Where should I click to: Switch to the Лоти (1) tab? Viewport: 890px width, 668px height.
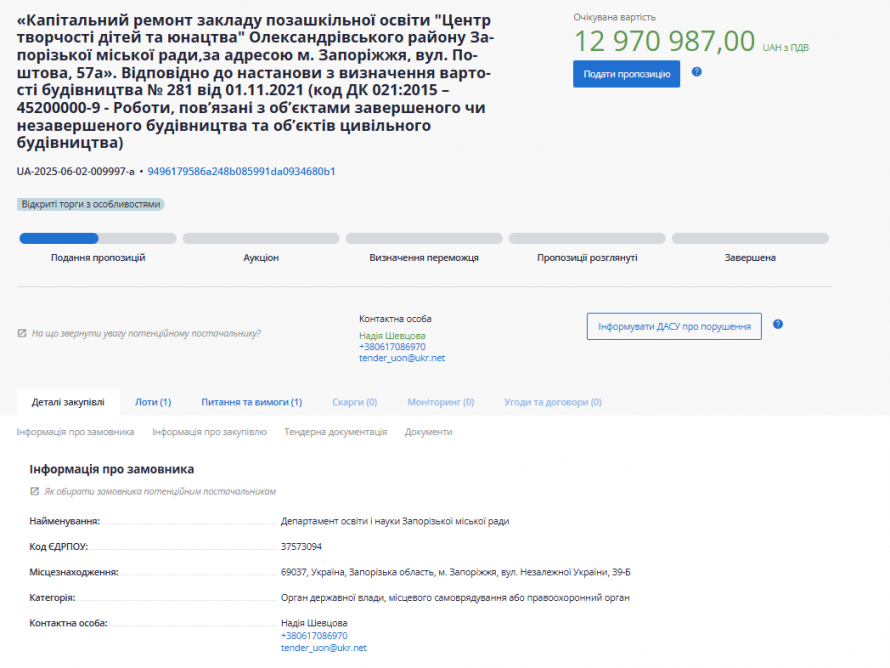(x=153, y=402)
